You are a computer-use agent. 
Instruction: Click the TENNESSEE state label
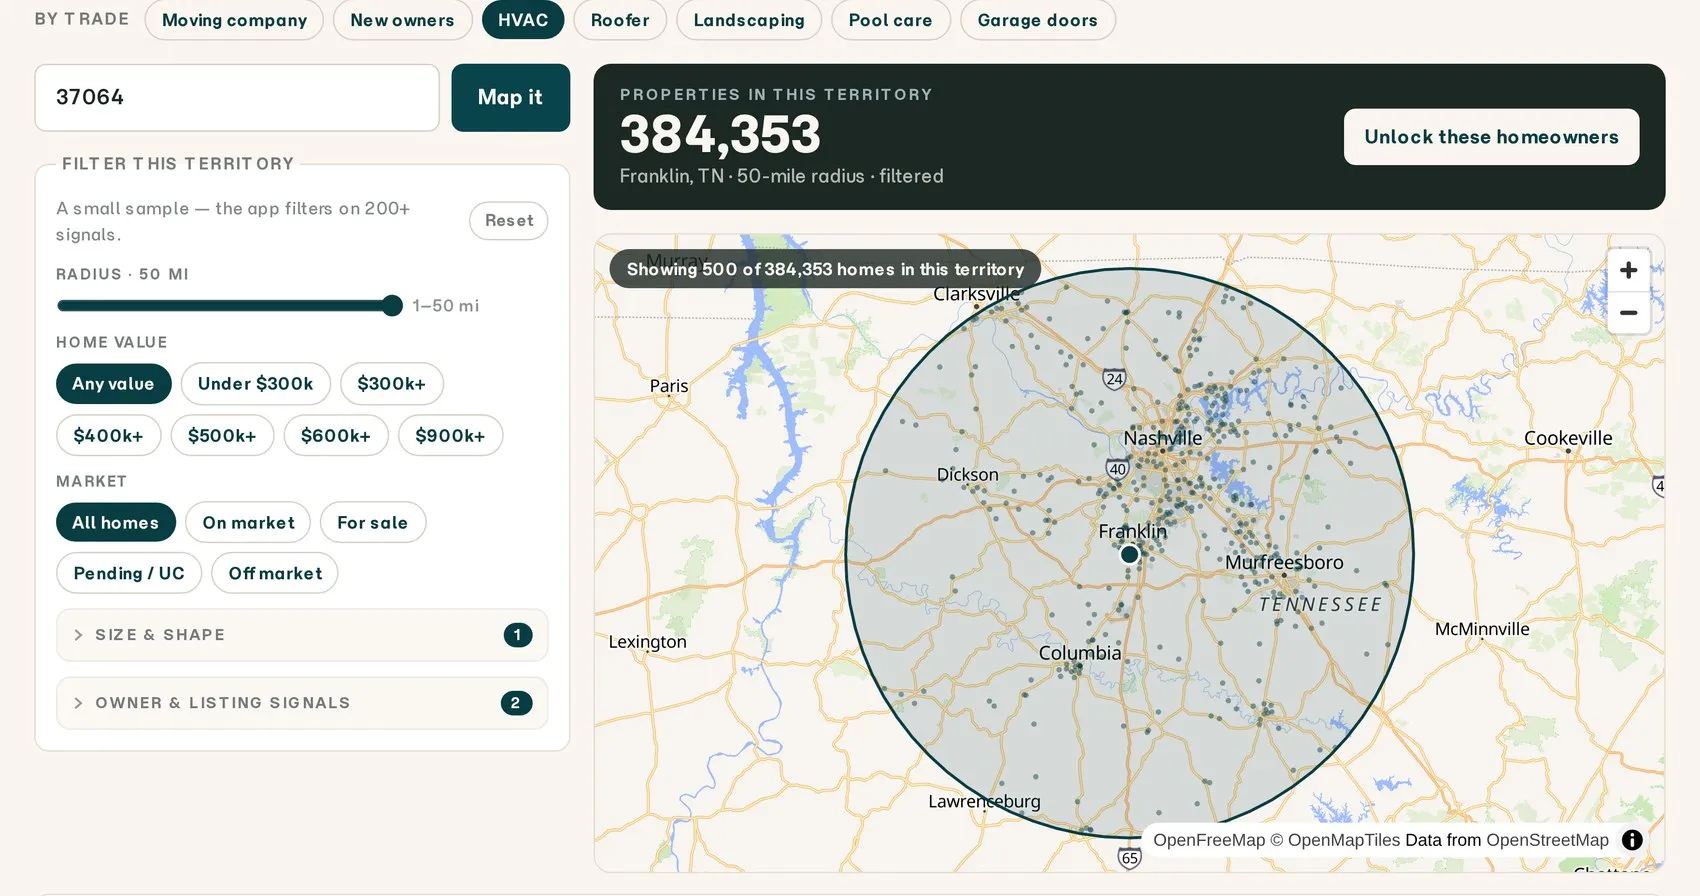pos(1320,605)
